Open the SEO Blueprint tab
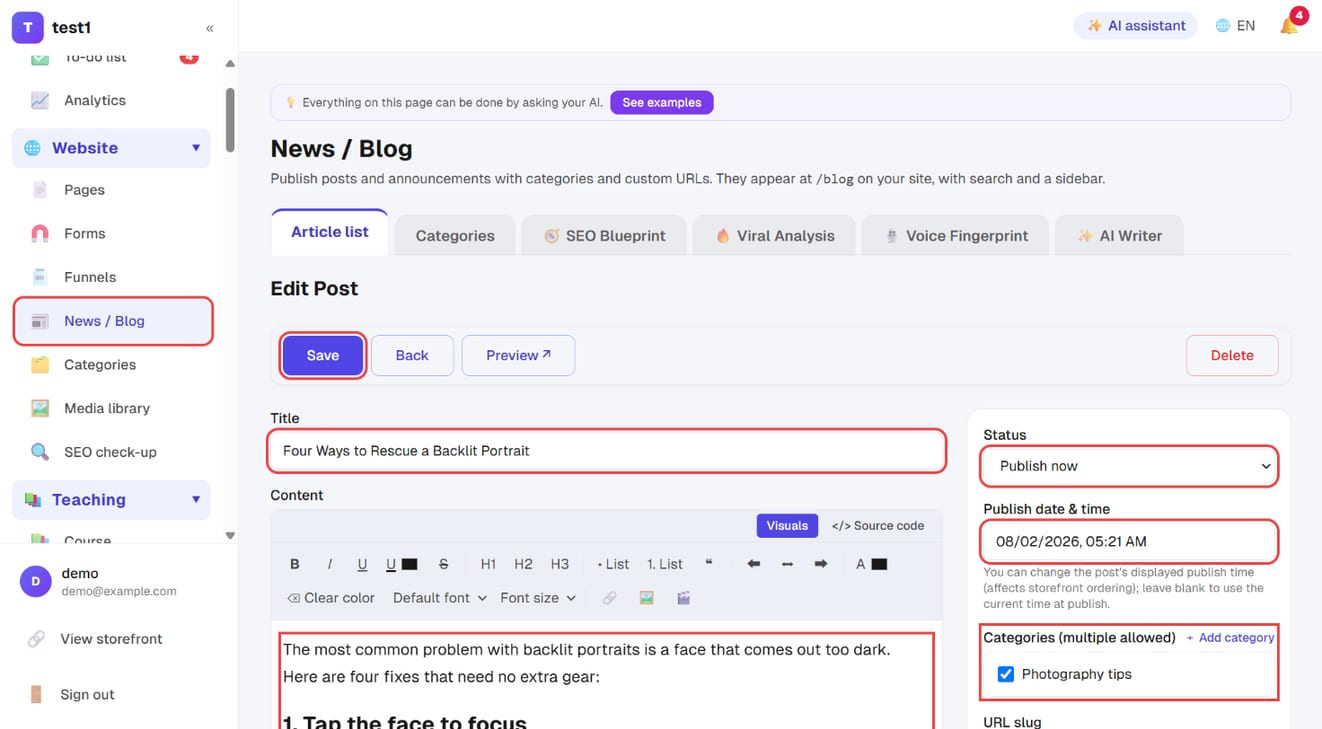Screen dimensions: 1322x729 [x=605, y=236]
